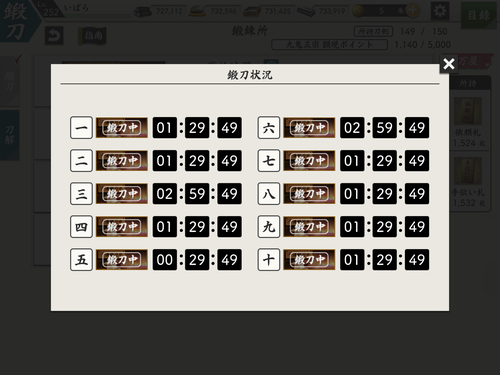Screen dimensions: 500x375
Task: Click the 鍛刀中 label in slot 八
Action: tap(309, 194)
